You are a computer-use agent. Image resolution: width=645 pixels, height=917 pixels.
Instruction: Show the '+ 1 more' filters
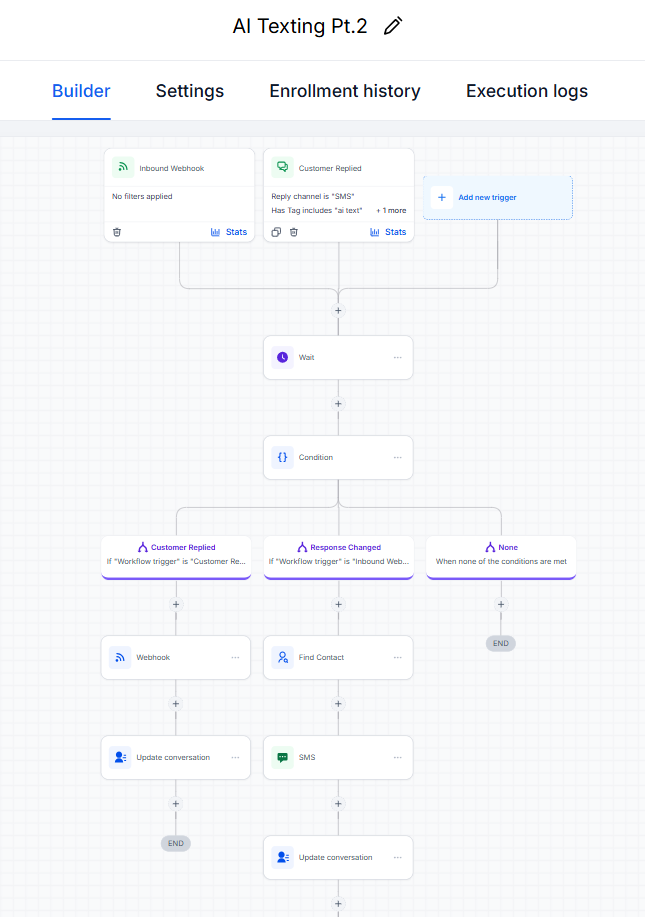pos(391,211)
